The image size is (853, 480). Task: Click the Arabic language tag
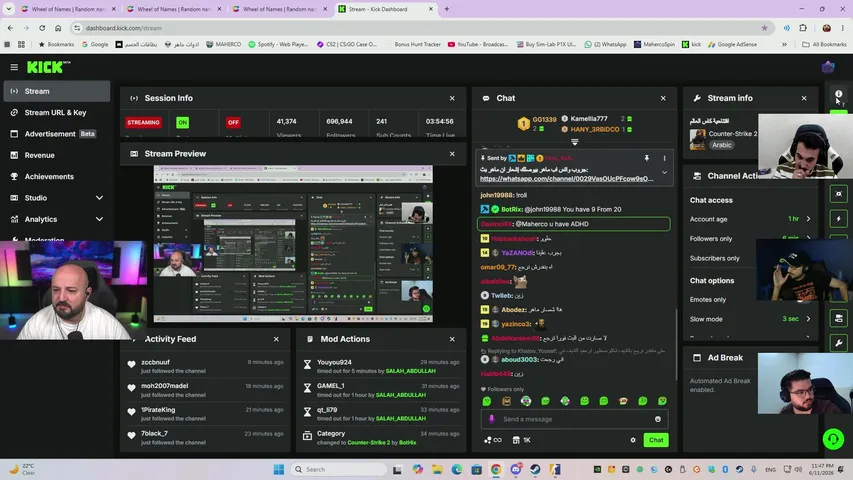point(722,145)
